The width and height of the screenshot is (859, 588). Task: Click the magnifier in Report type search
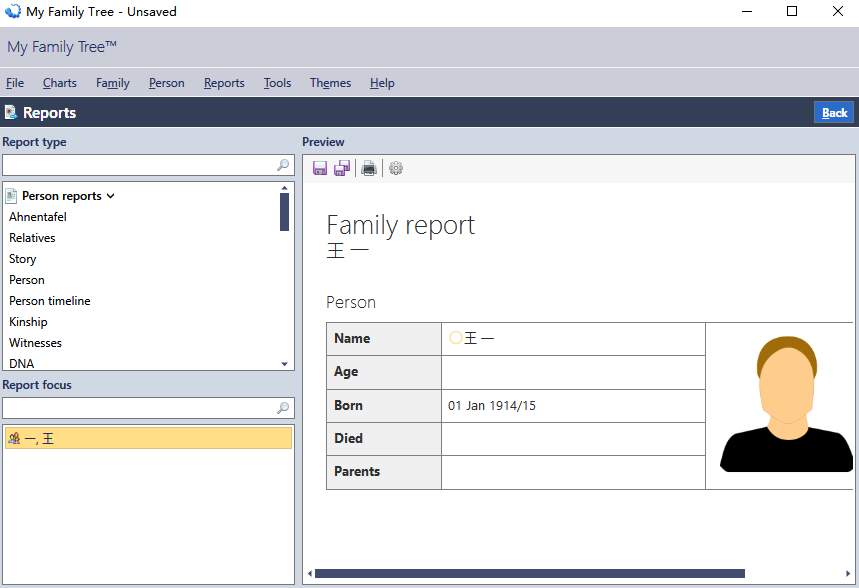(x=283, y=165)
